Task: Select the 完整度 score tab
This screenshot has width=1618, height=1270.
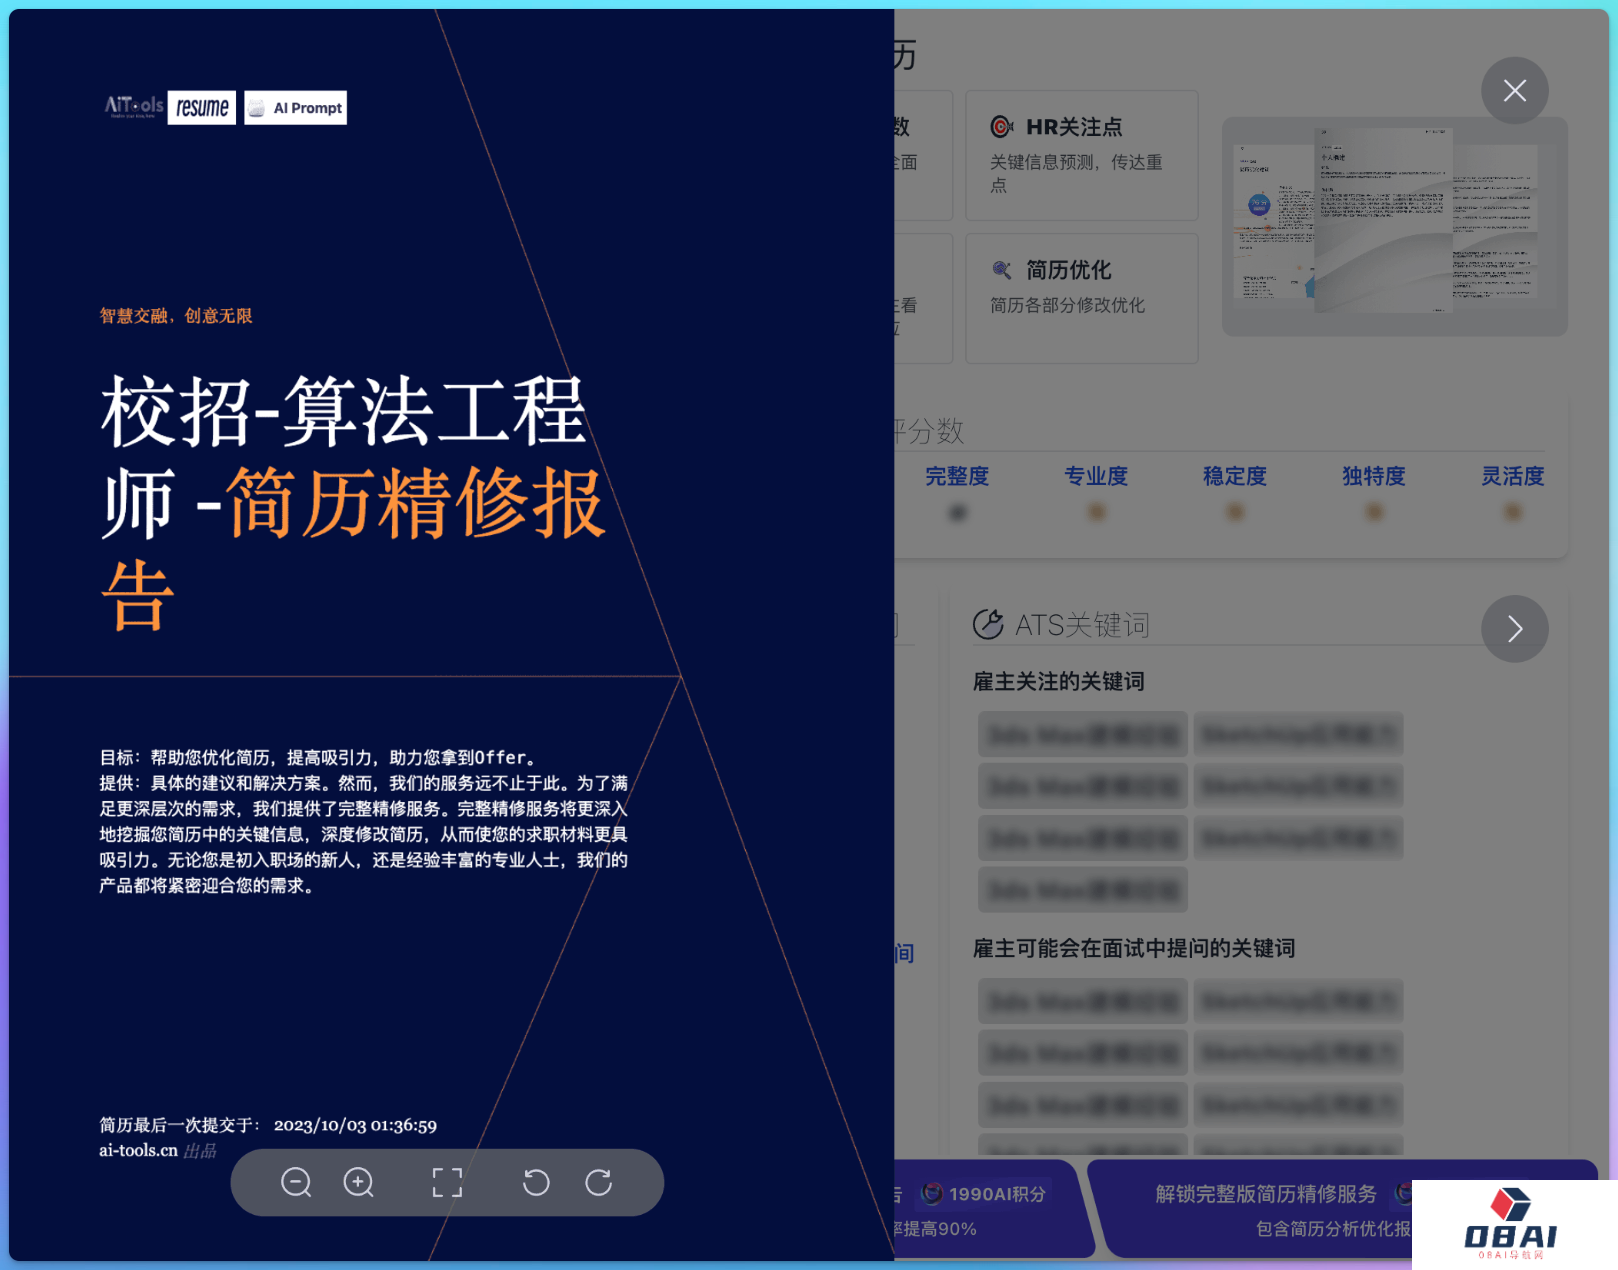Action: [x=957, y=477]
